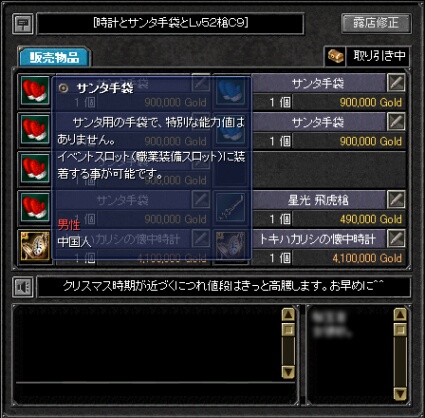
Task: Edit the 星光 飛虎槍 listing pencil icon
Action: 396,199
